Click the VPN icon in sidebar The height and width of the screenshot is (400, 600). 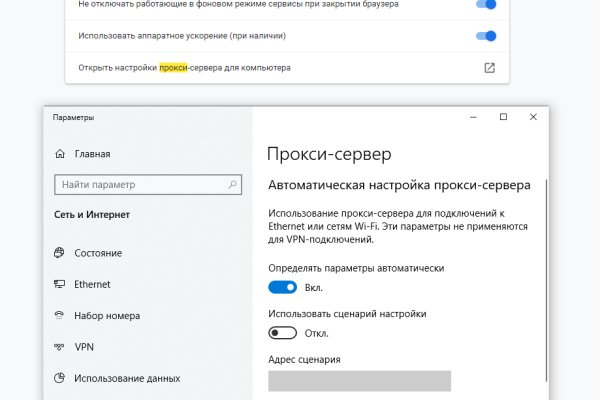pyautogui.click(x=59, y=346)
